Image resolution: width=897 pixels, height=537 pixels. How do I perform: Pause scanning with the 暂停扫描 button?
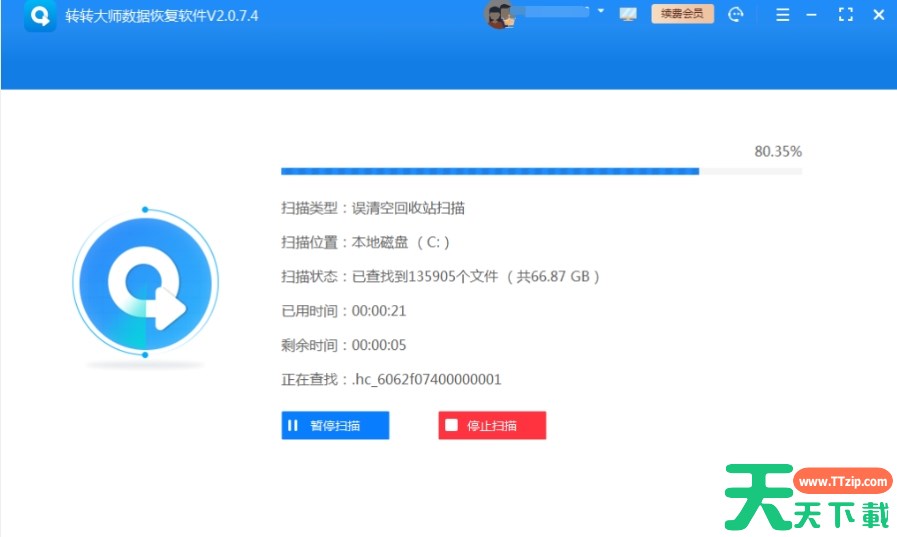[335, 425]
